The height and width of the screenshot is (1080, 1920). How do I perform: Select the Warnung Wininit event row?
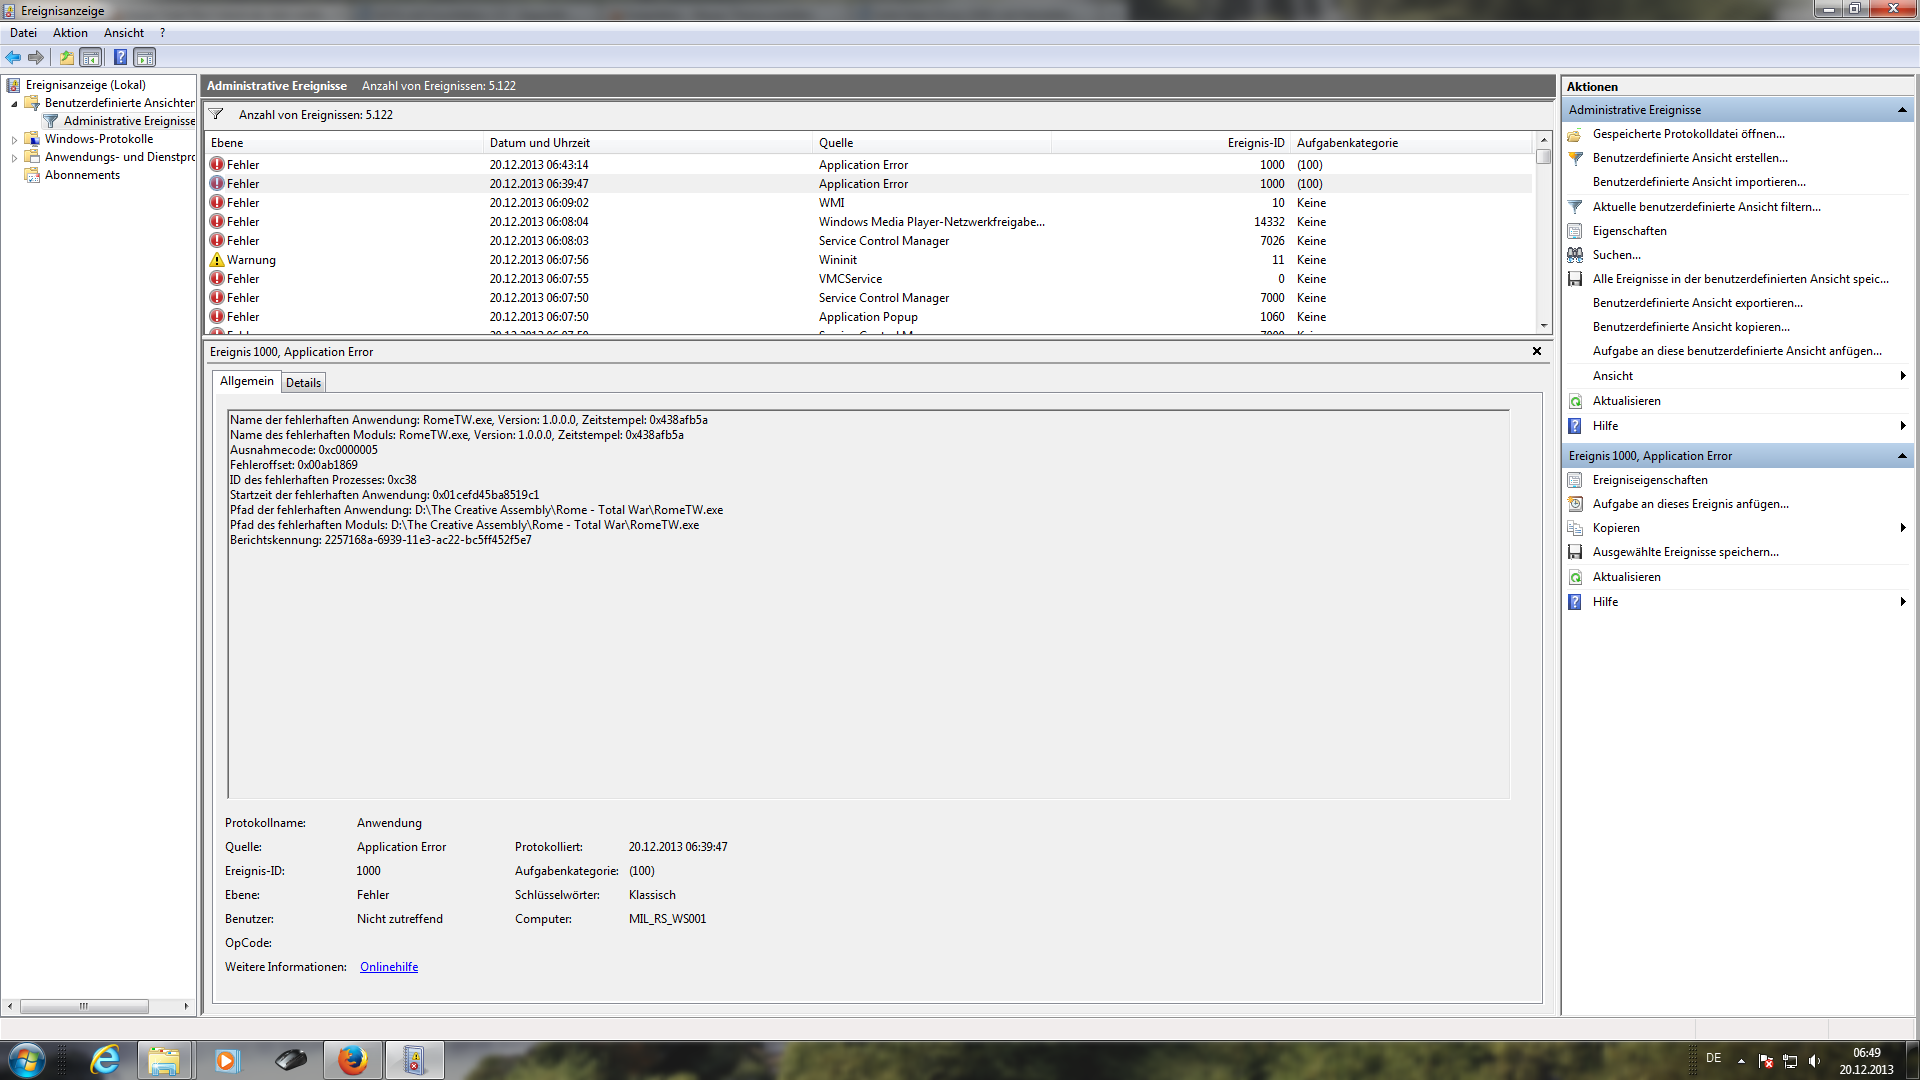tap(540, 260)
